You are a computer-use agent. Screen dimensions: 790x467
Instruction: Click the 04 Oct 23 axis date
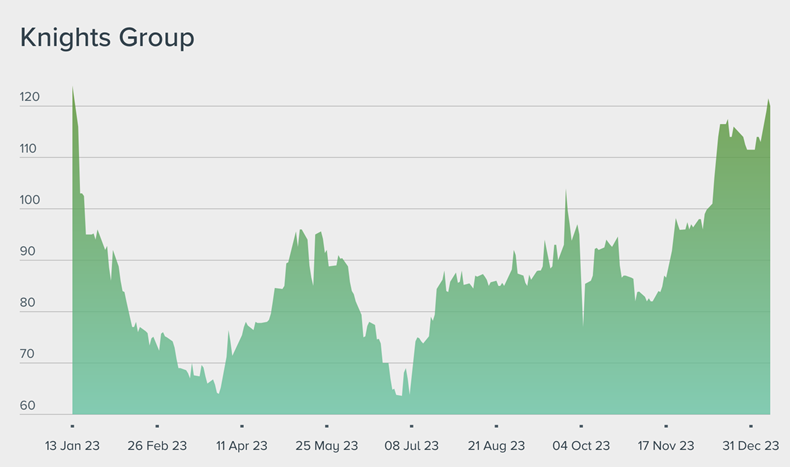pyautogui.click(x=581, y=445)
